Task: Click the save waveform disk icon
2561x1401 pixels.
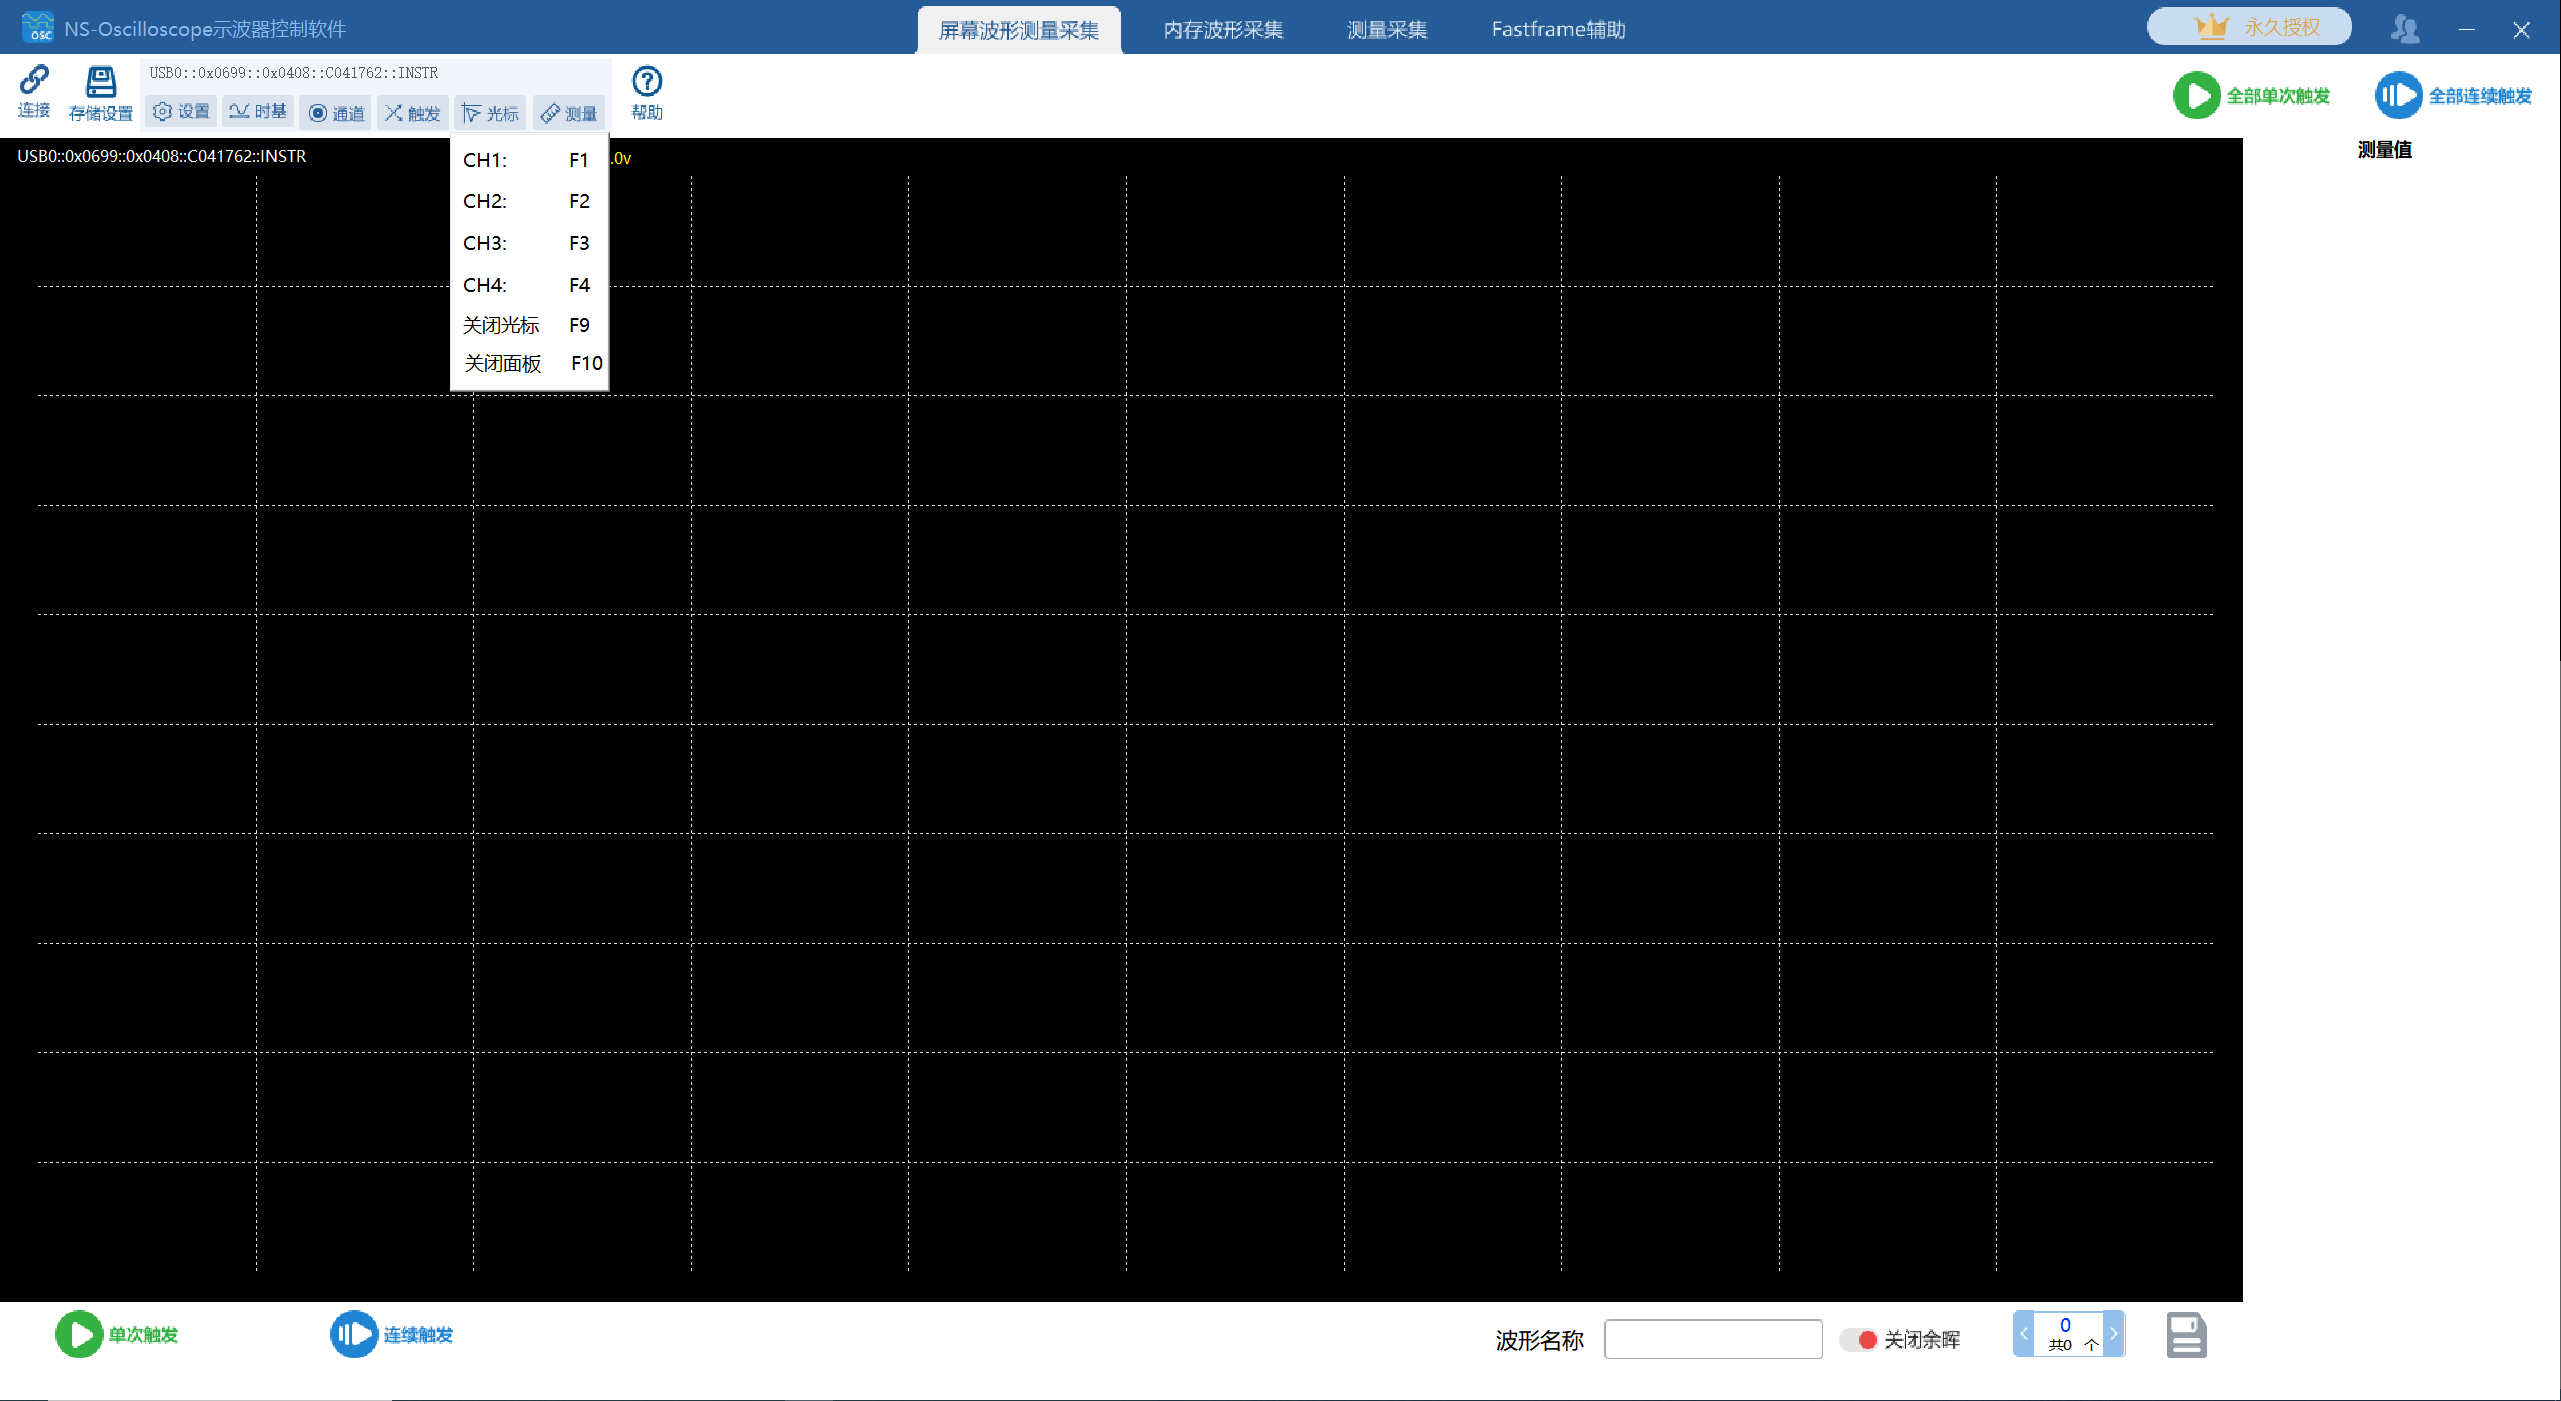Action: click(x=2186, y=1335)
